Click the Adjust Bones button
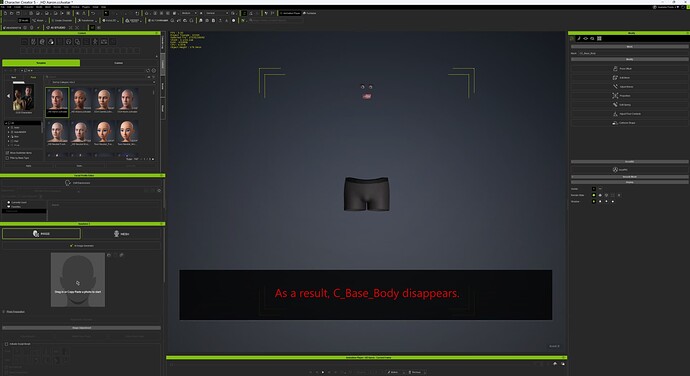 [x=630, y=87]
